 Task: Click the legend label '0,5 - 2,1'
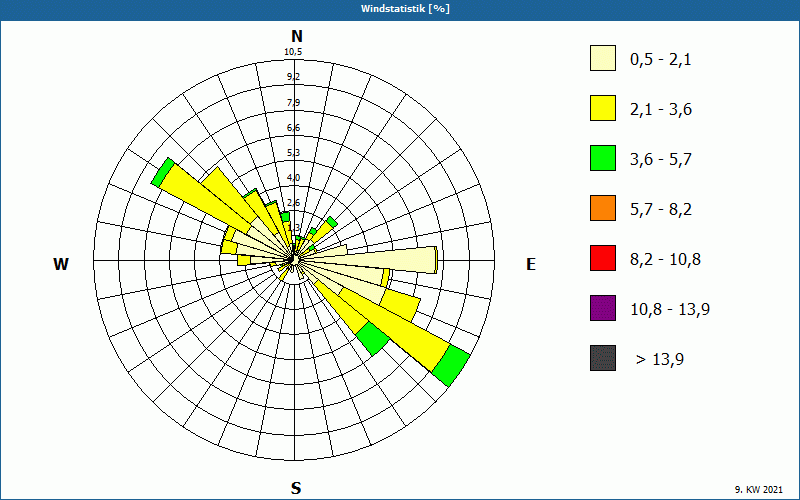coord(661,60)
